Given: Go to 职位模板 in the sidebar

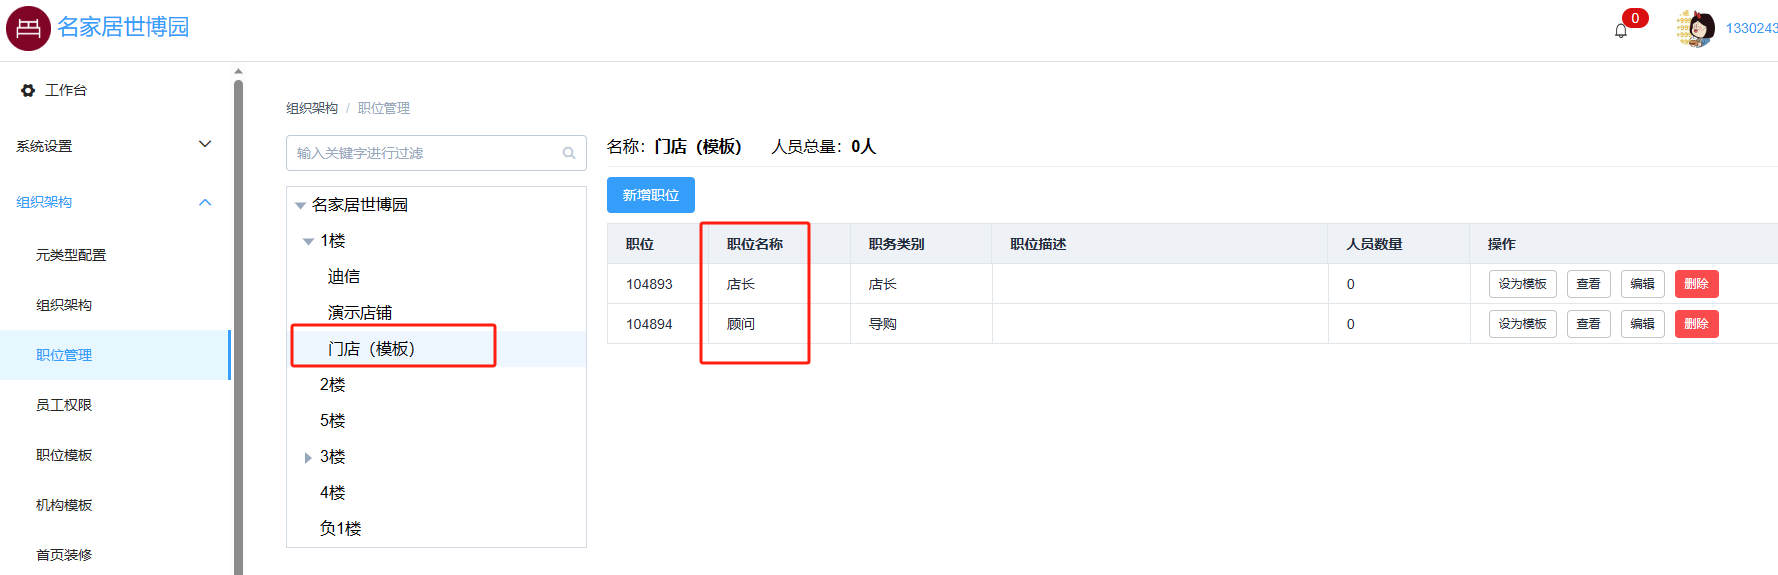Looking at the screenshot, I should pyautogui.click(x=64, y=455).
